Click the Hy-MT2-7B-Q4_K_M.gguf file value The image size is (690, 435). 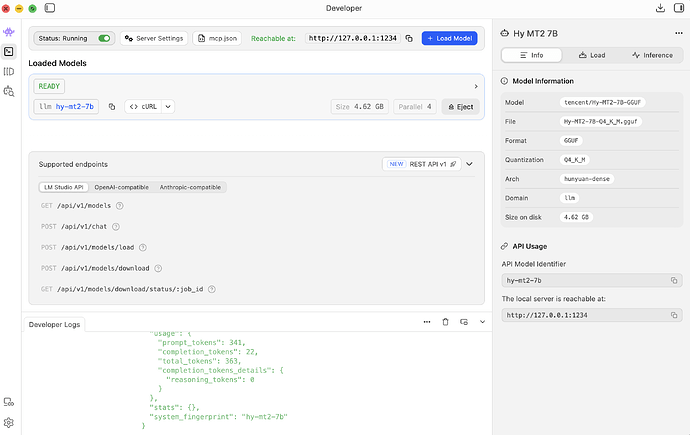tap(601, 121)
